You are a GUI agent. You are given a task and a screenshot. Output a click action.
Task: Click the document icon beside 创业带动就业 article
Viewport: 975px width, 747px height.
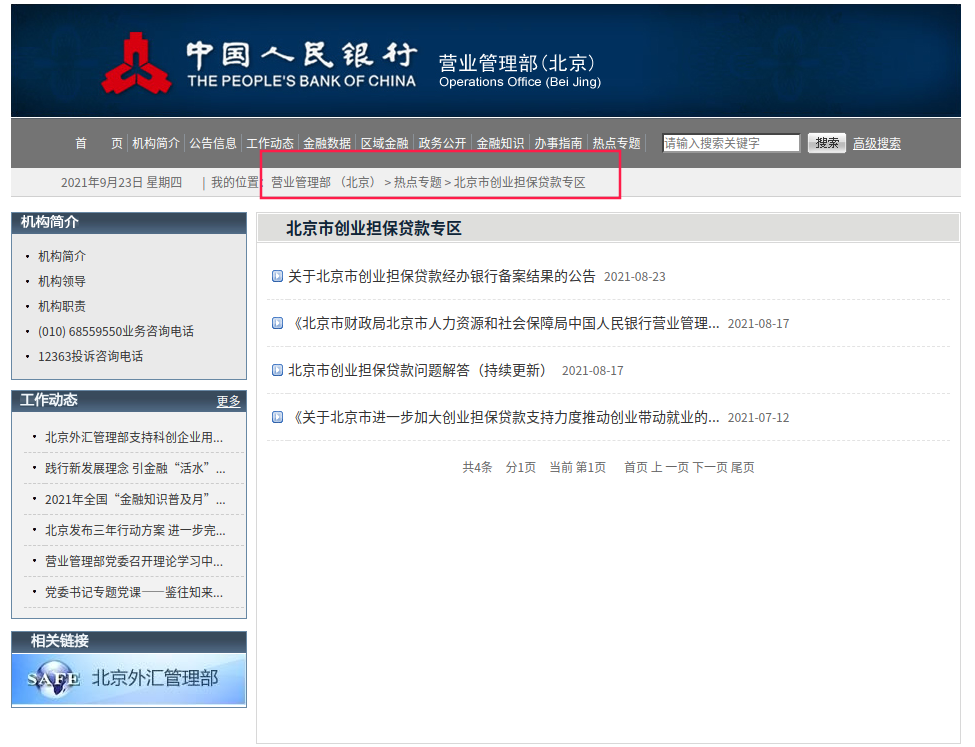pyautogui.click(x=277, y=417)
